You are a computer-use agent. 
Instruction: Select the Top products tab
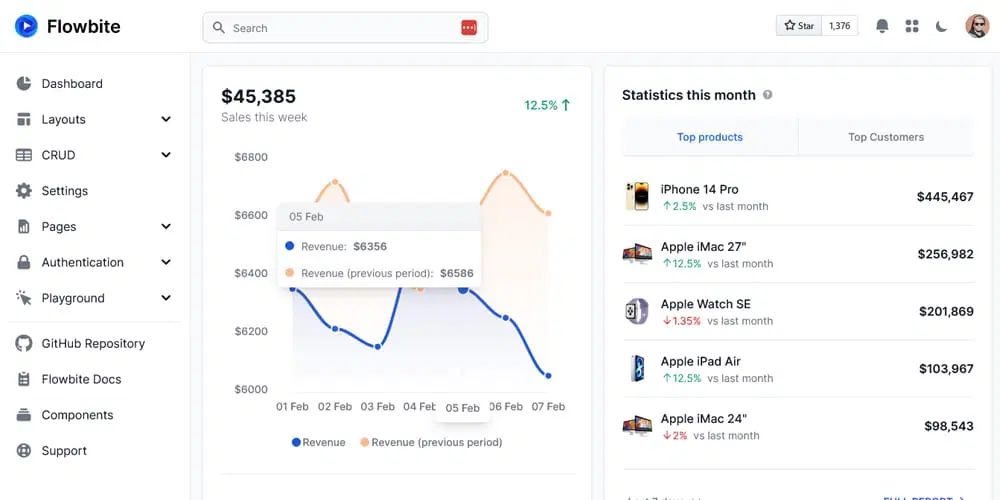coord(710,137)
